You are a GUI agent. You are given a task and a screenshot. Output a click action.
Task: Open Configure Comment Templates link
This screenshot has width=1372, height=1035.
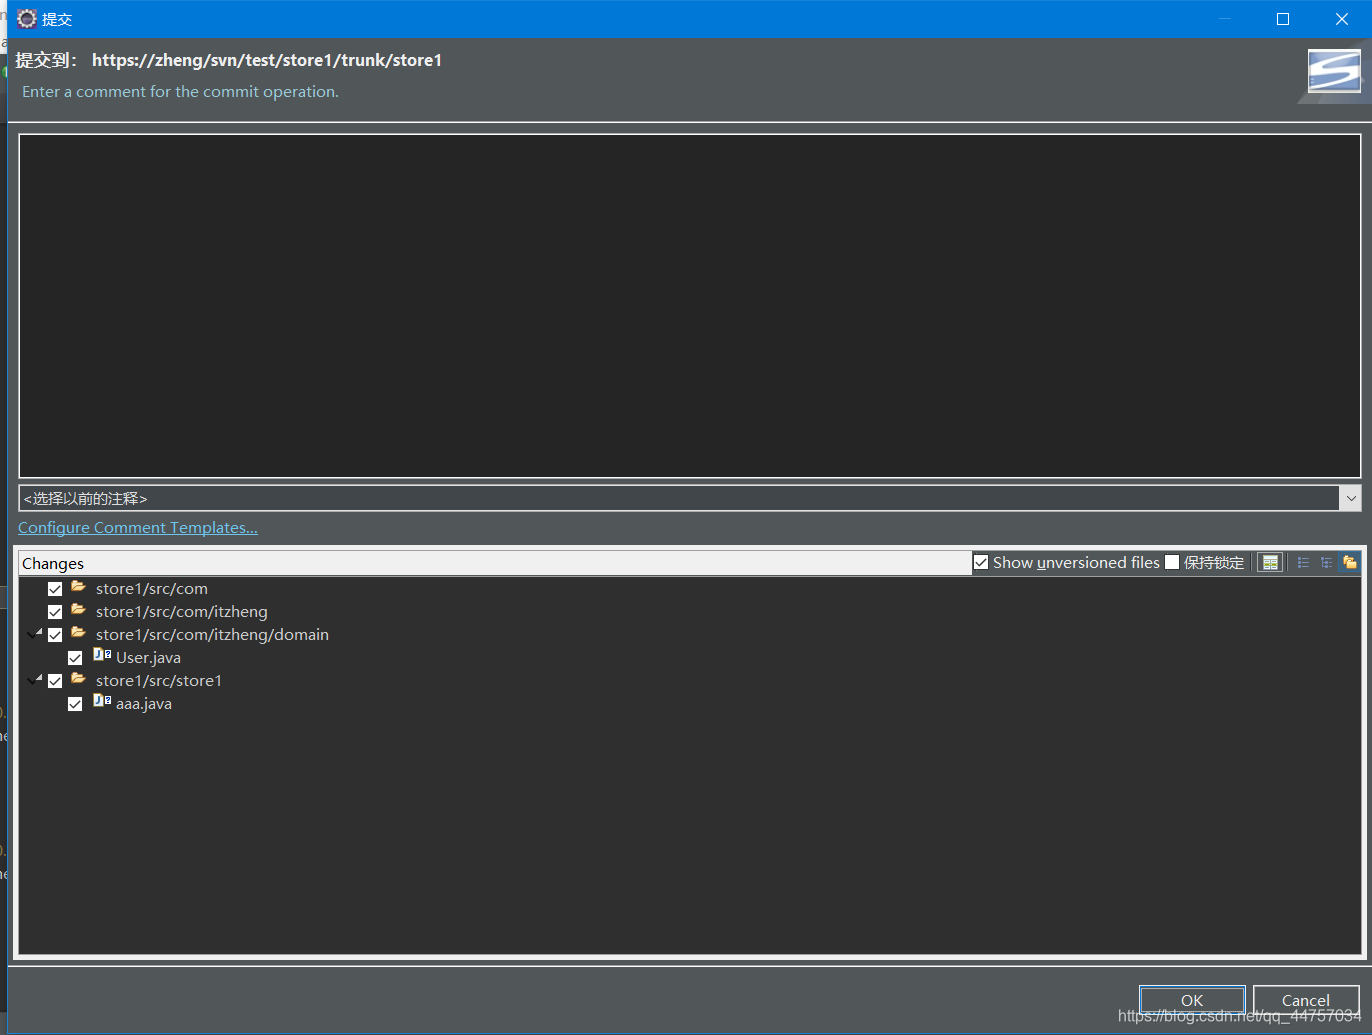138,528
